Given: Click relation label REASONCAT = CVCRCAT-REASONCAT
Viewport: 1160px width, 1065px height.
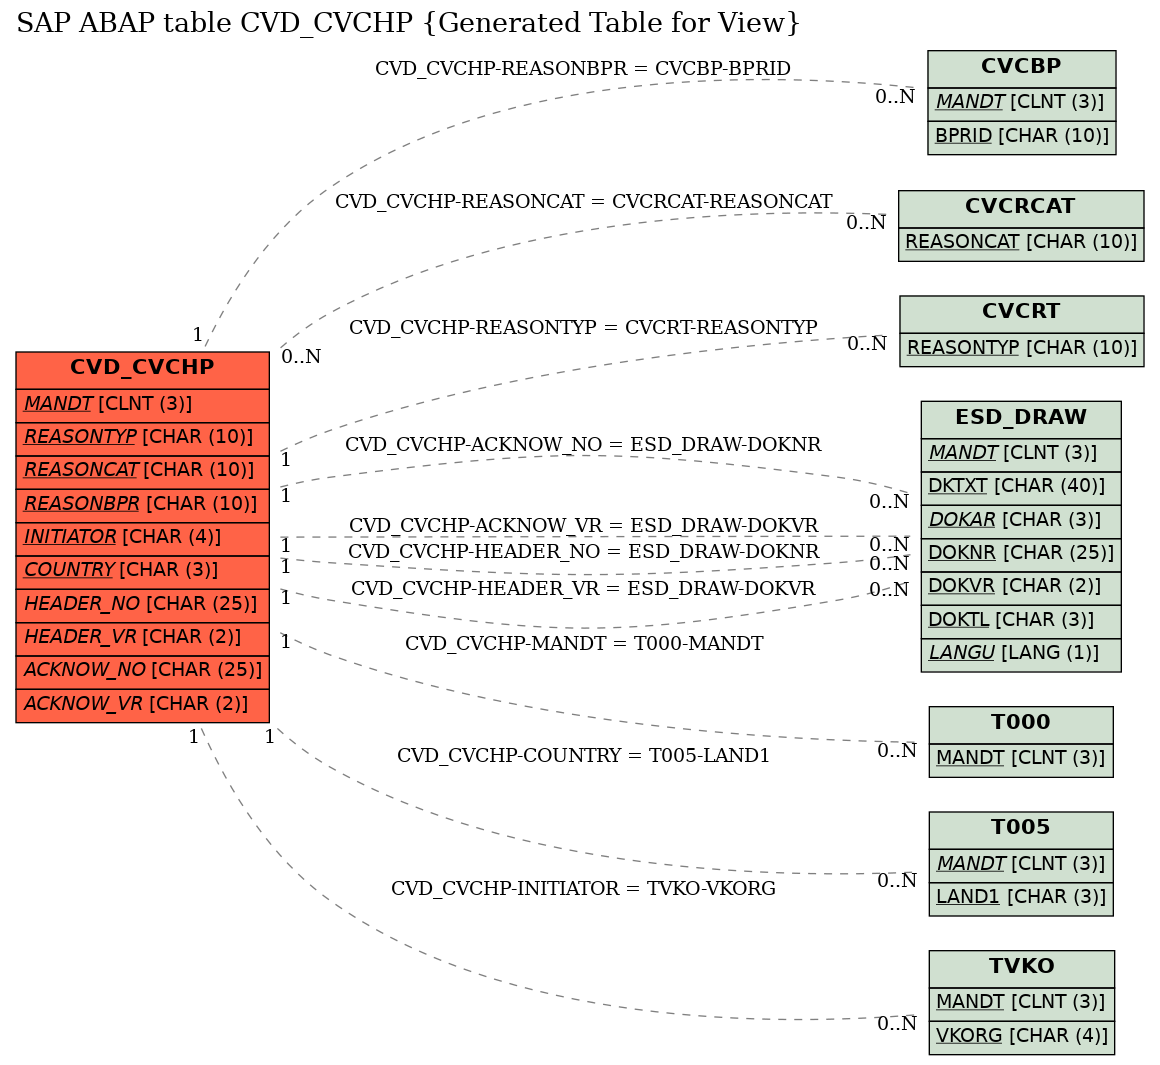Looking at the screenshot, I should (x=584, y=202).
